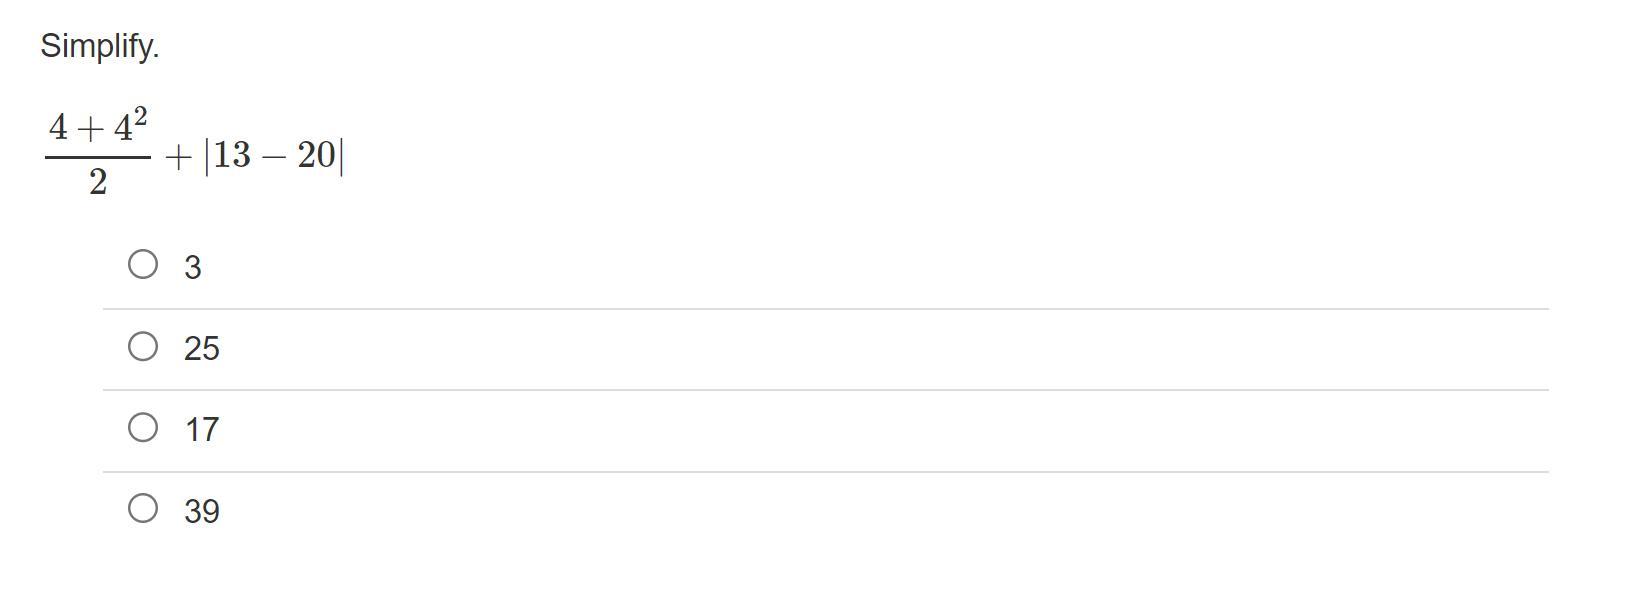Click the closing absolute value bar after 20
Image resolution: width=1647 pixels, height=589 pixels.
coord(342,156)
